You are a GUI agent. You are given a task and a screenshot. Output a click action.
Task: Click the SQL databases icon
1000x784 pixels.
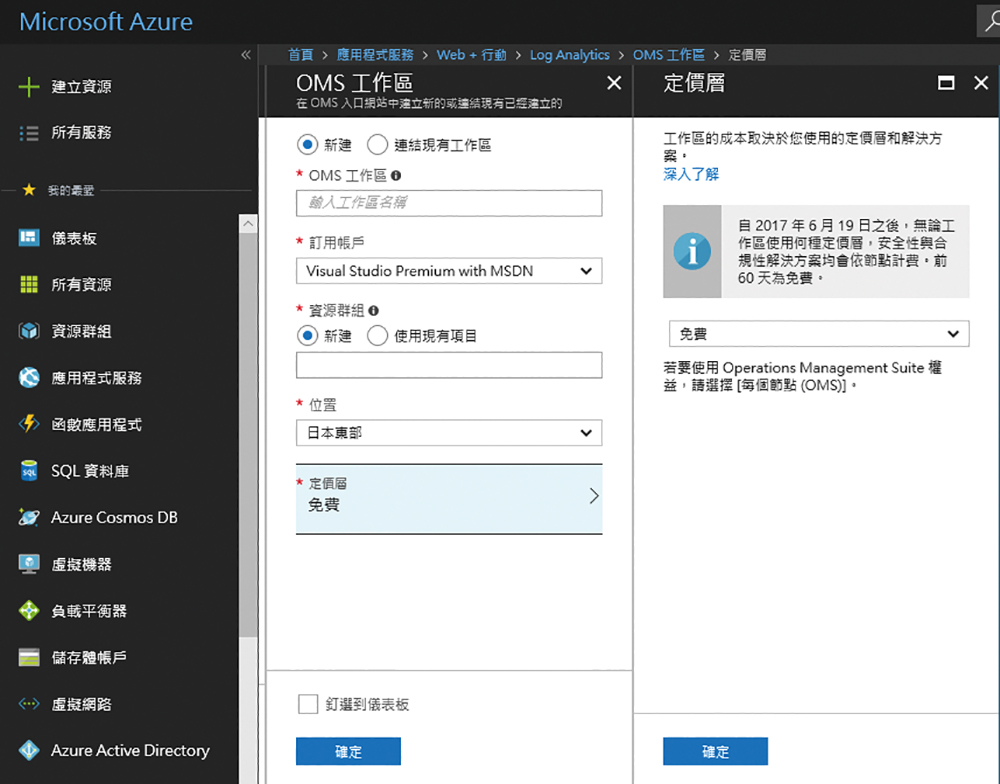pyautogui.click(x=29, y=471)
